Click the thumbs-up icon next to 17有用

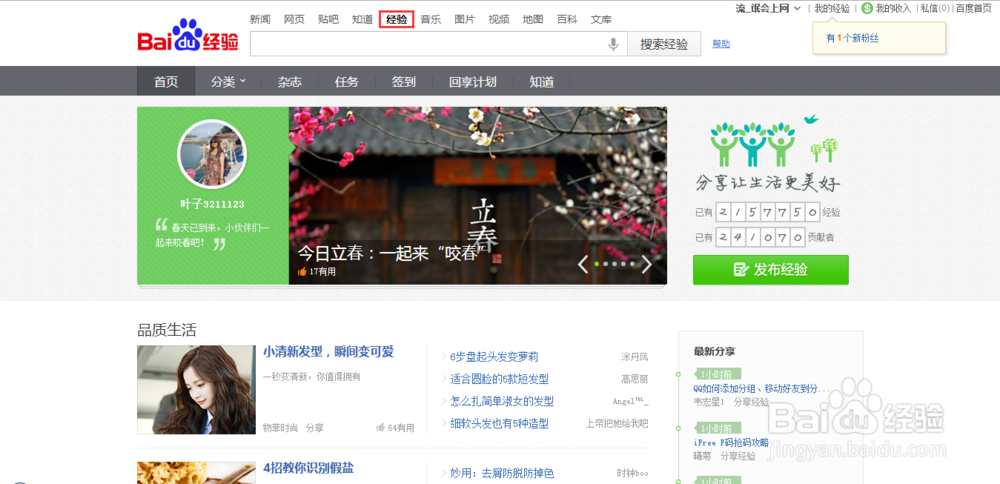(302, 272)
